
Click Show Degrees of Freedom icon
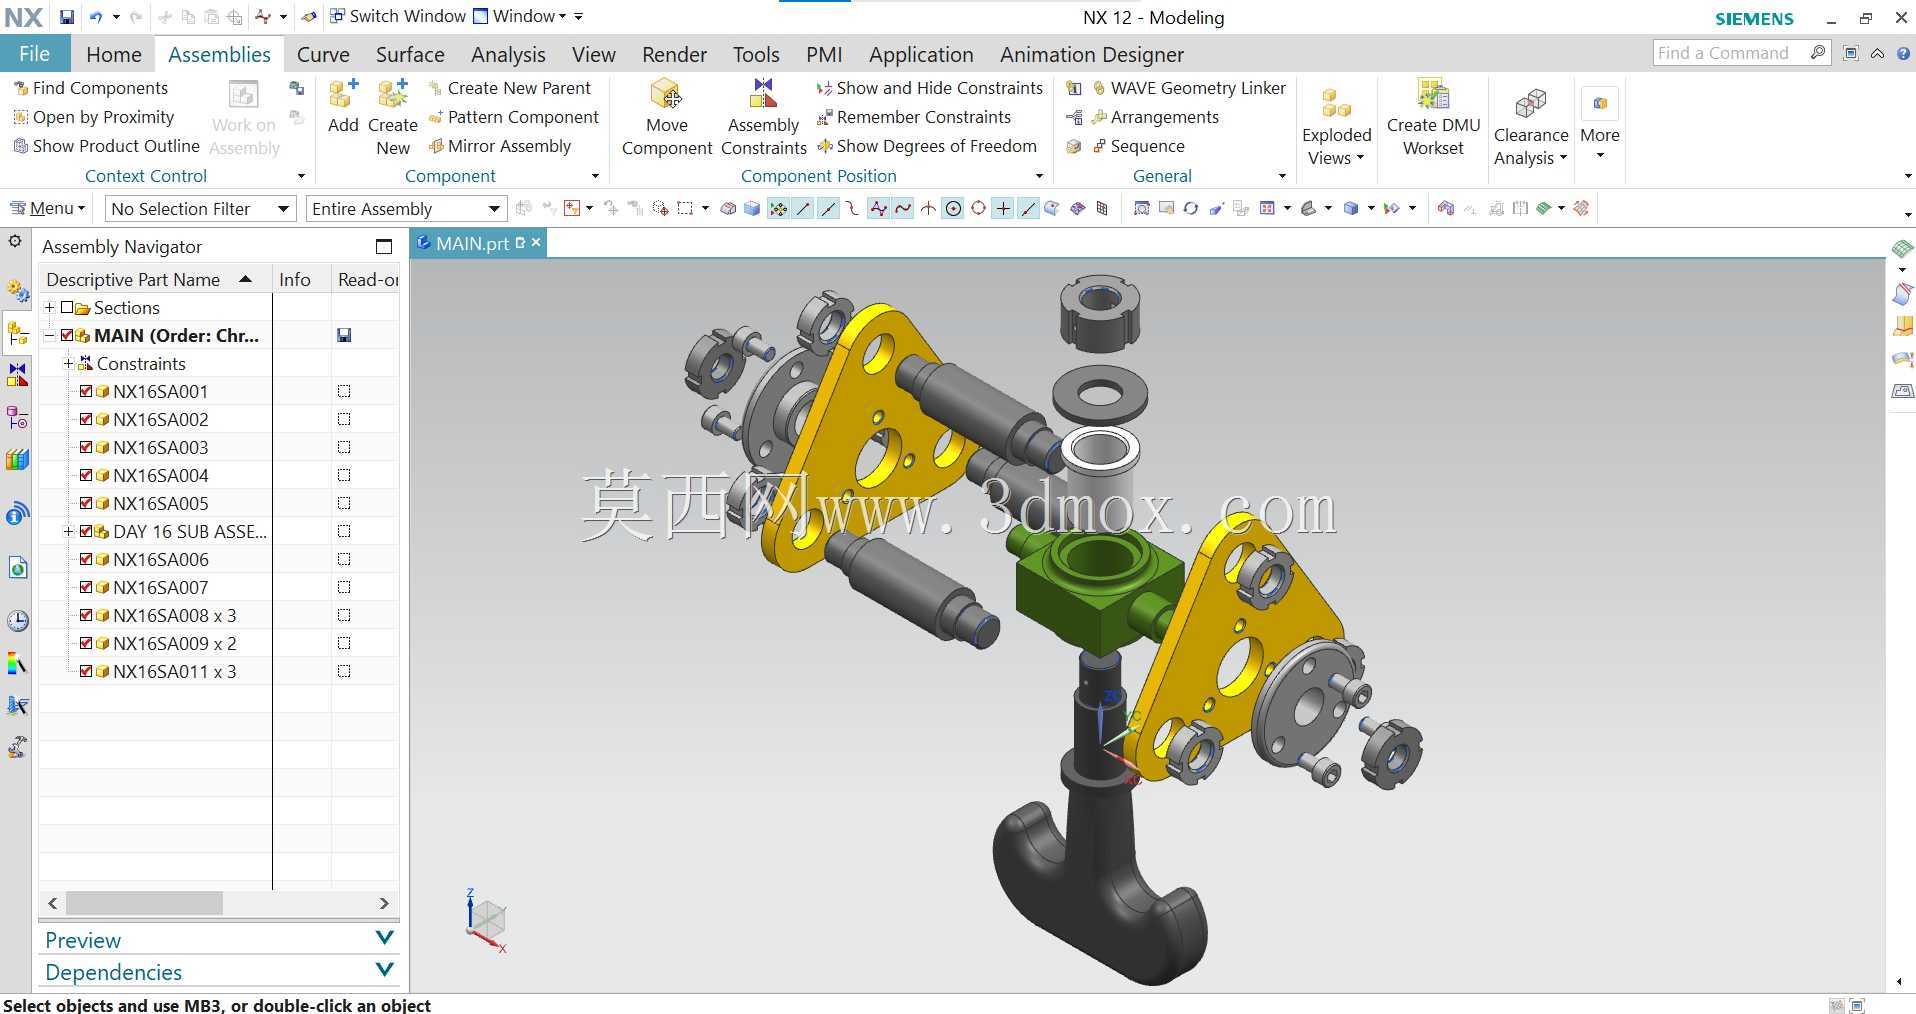(825, 146)
